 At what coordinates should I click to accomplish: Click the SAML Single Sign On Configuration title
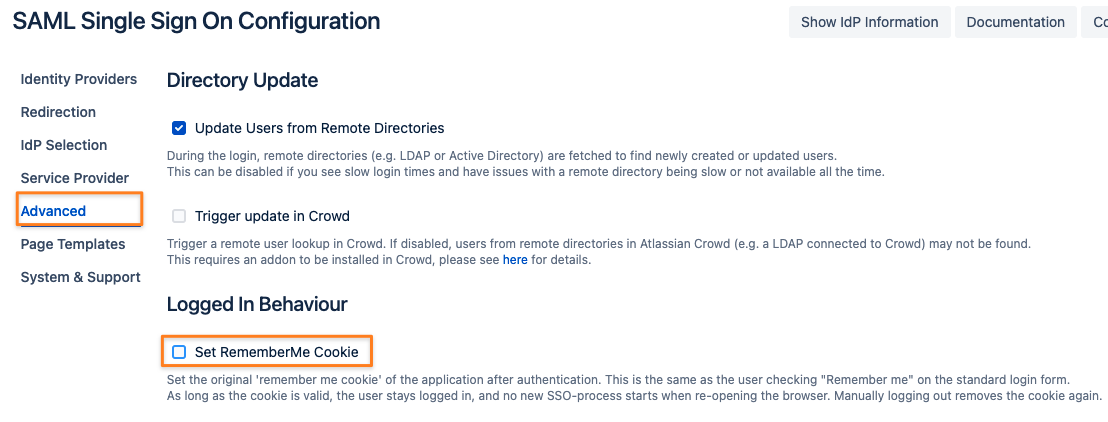coord(196,21)
